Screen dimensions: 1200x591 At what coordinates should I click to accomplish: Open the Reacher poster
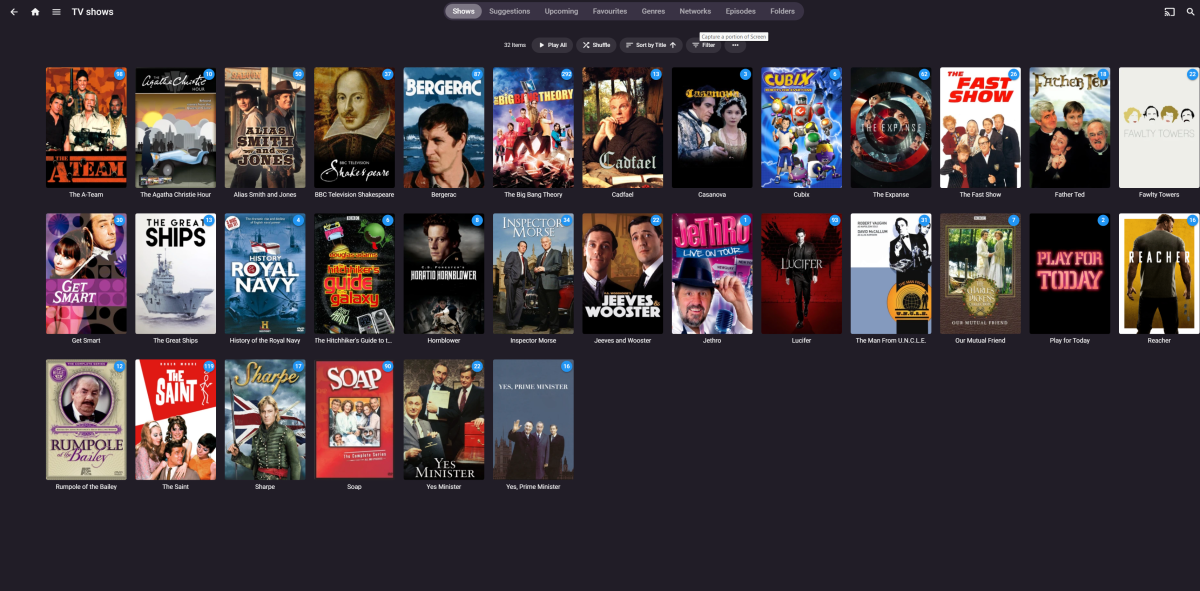pos(1159,273)
